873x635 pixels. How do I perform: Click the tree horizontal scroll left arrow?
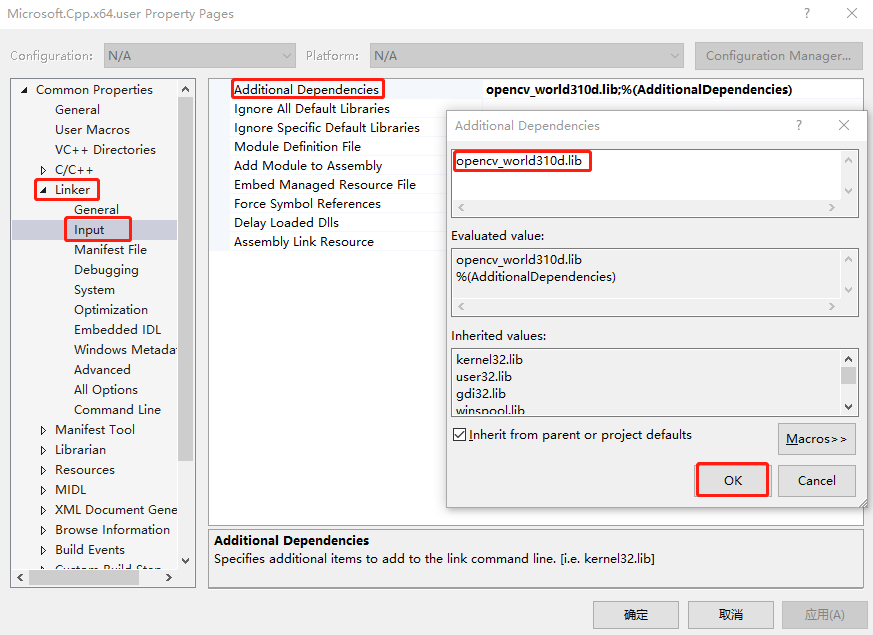[x=20, y=578]
